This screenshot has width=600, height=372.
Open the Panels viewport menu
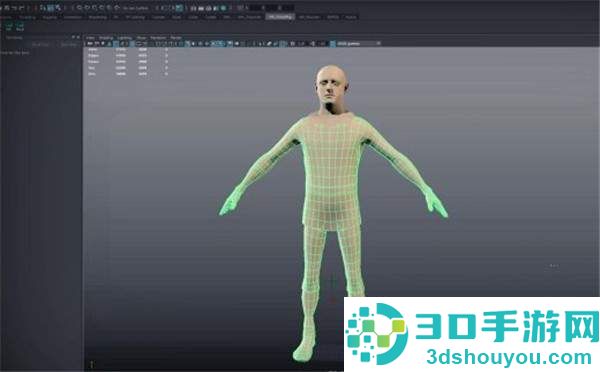click(x=176, y=38)
